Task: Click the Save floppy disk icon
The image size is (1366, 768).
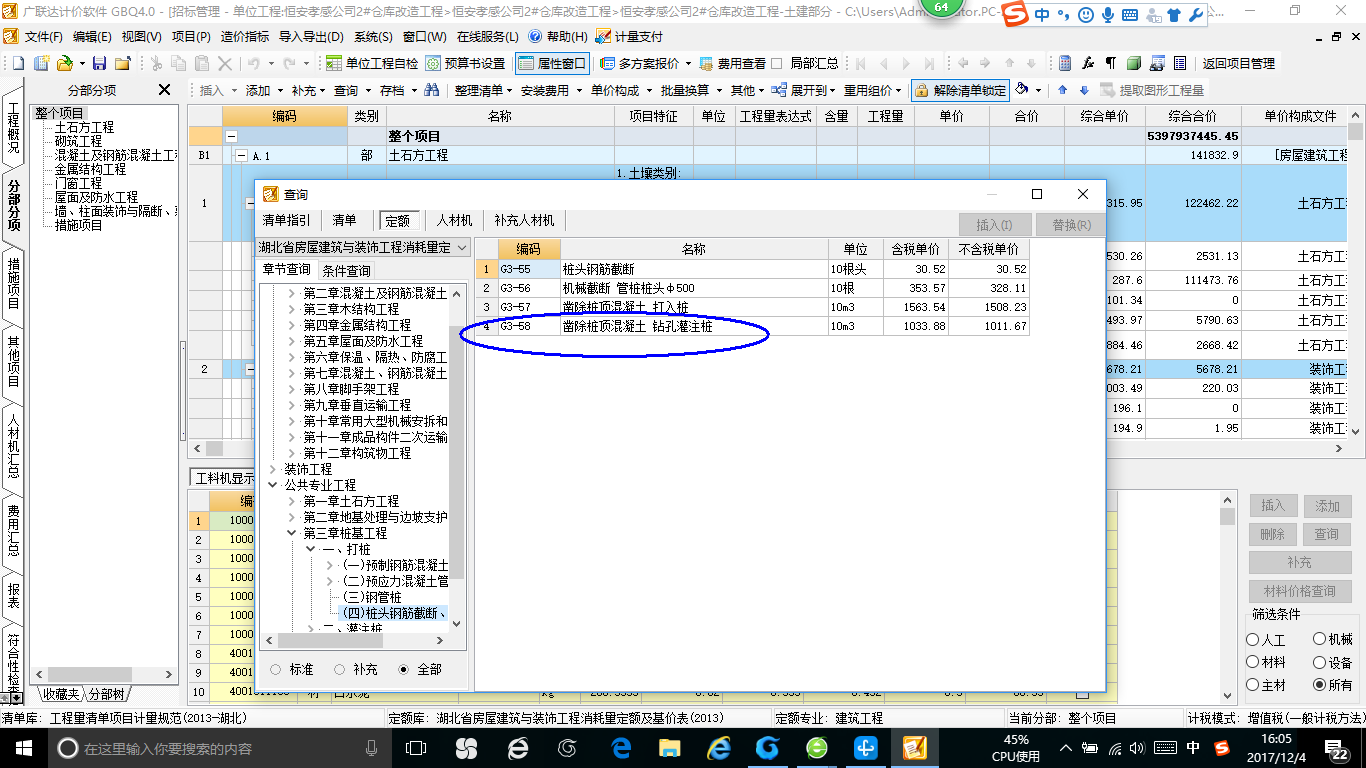Action: 99,63
